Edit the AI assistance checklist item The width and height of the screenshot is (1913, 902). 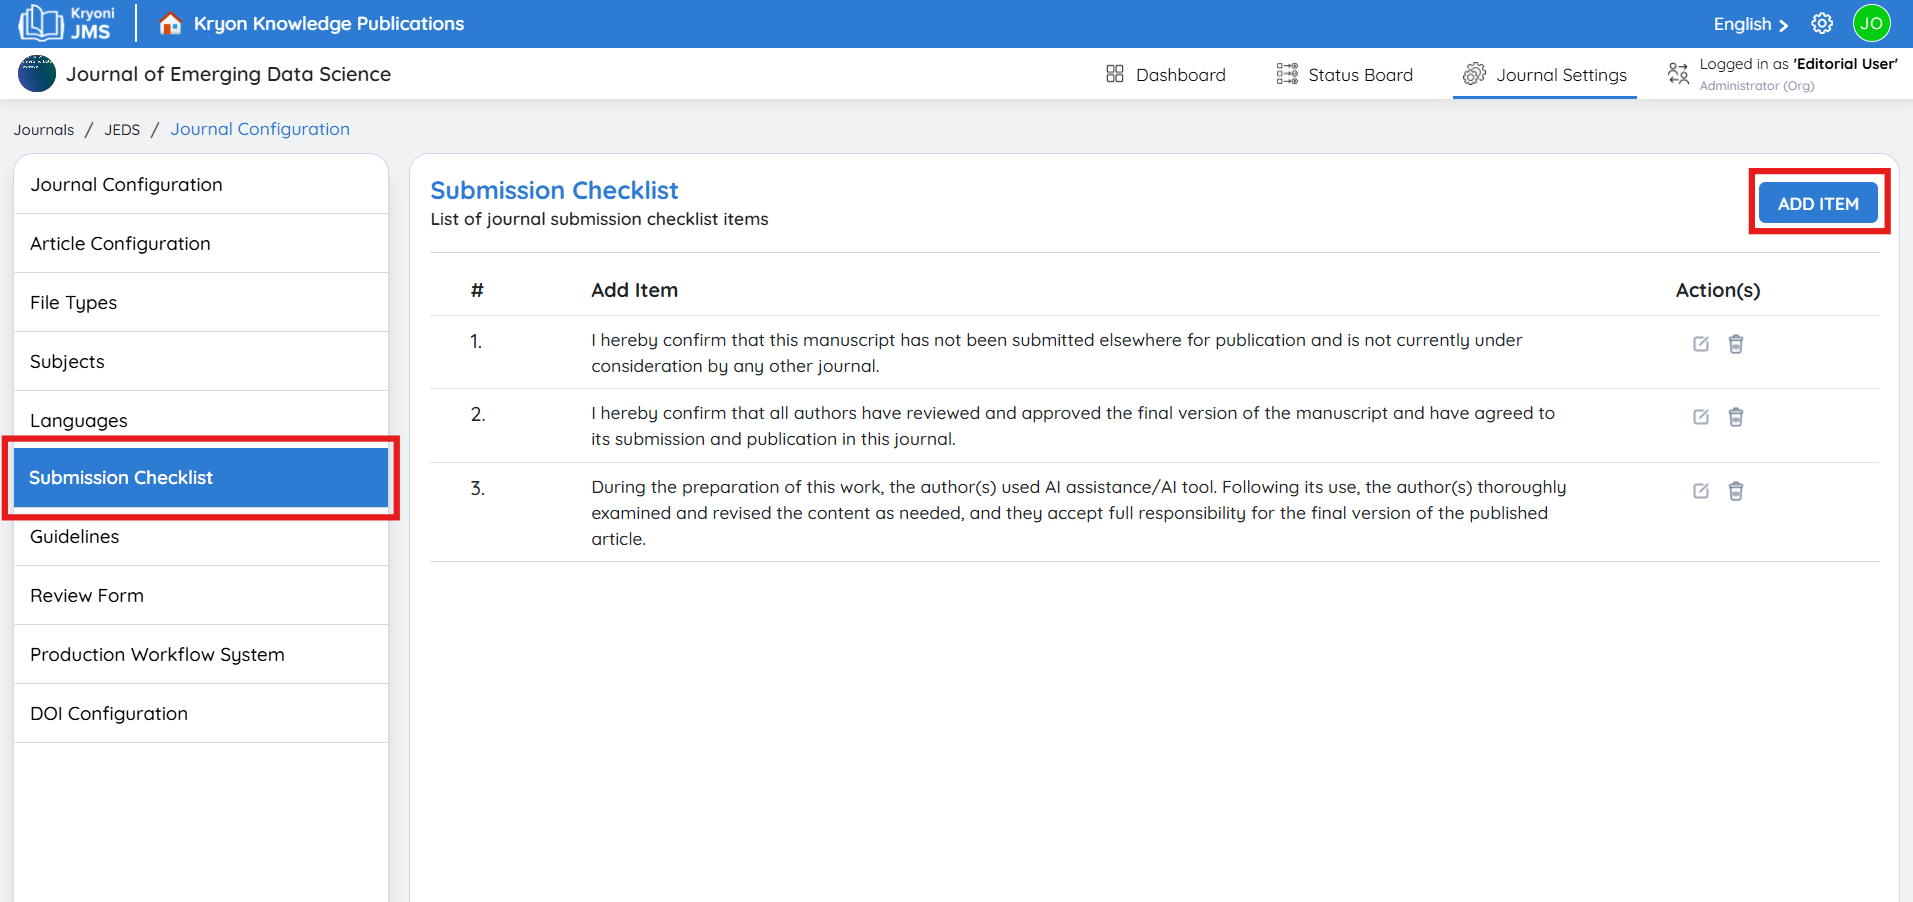click(x=1700, y=491)
